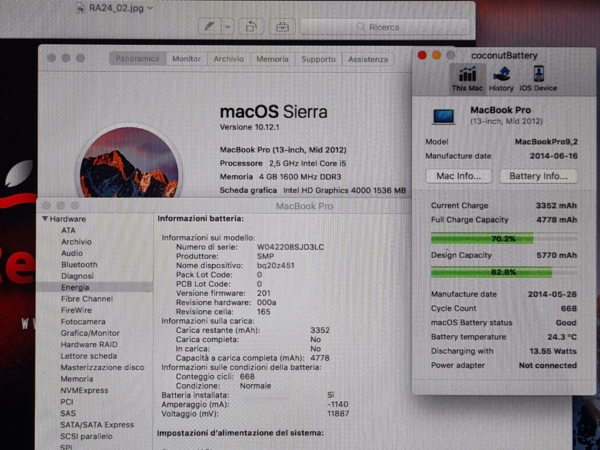Click the Discharging with 13.55 Watts value
The height and width of the screenshot is (450, 600).
553,351
